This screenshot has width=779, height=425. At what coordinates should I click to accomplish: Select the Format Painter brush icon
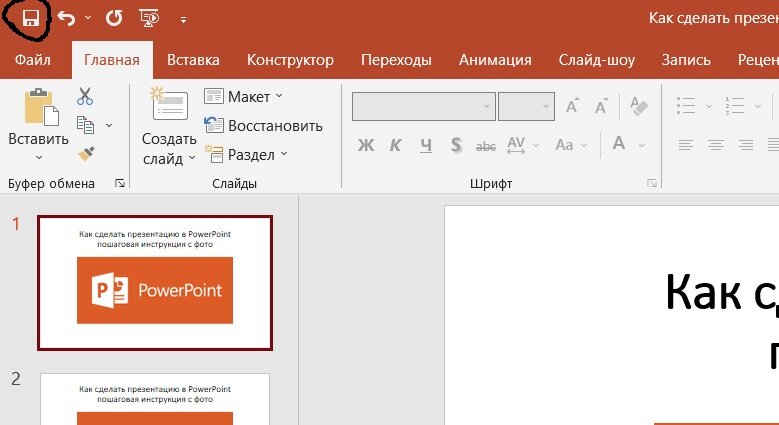86,154
